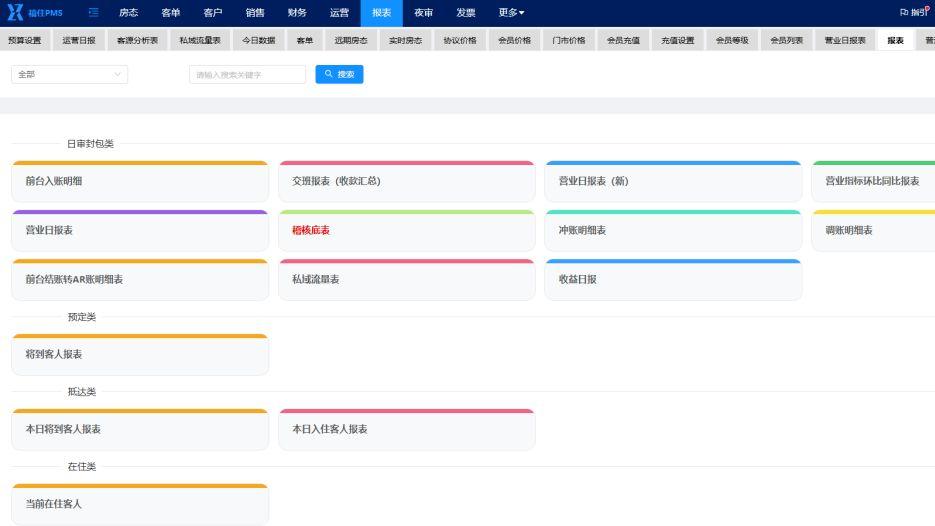This screenshot has width=935, height=526.
Task: Switch to the 今日数据 tab
Action: tap(259, 41)
